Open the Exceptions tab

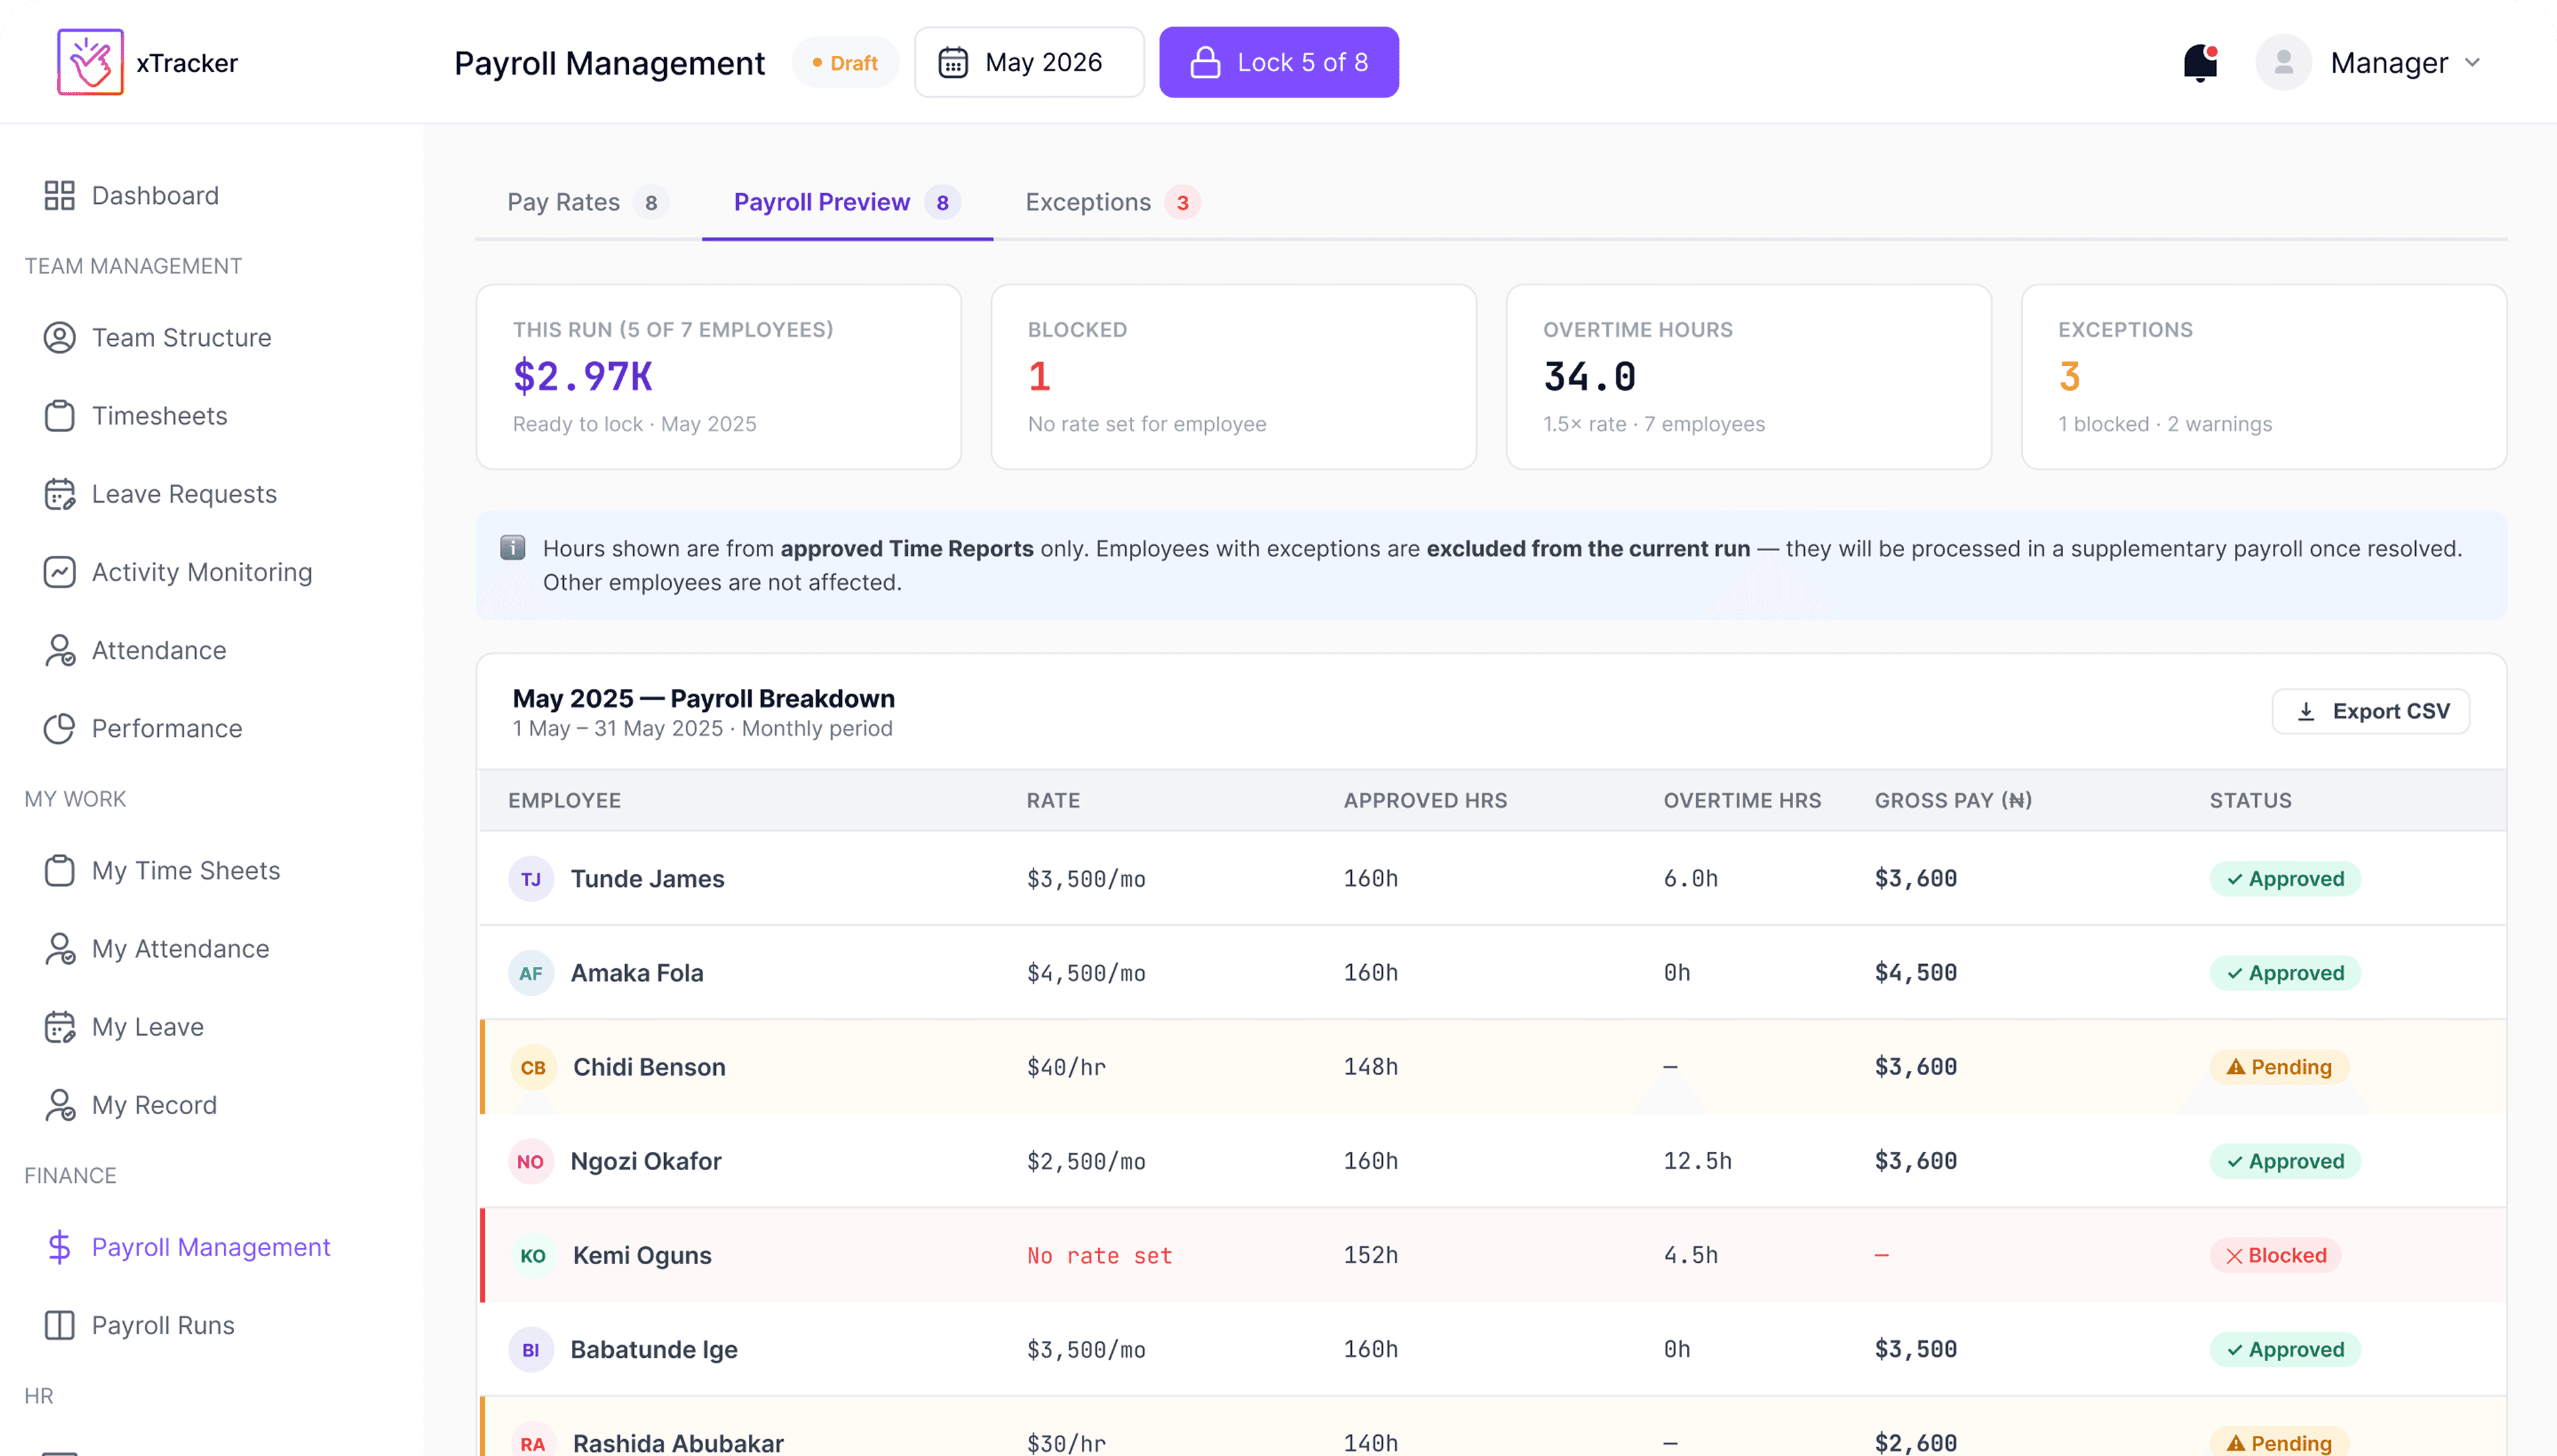pos(1112,202)
